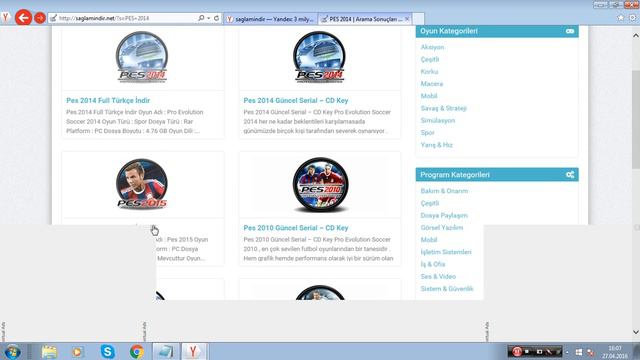Open Pes 2014 Full Türkçe İndir link
640x360 pixels.
(x=108, y=100)
